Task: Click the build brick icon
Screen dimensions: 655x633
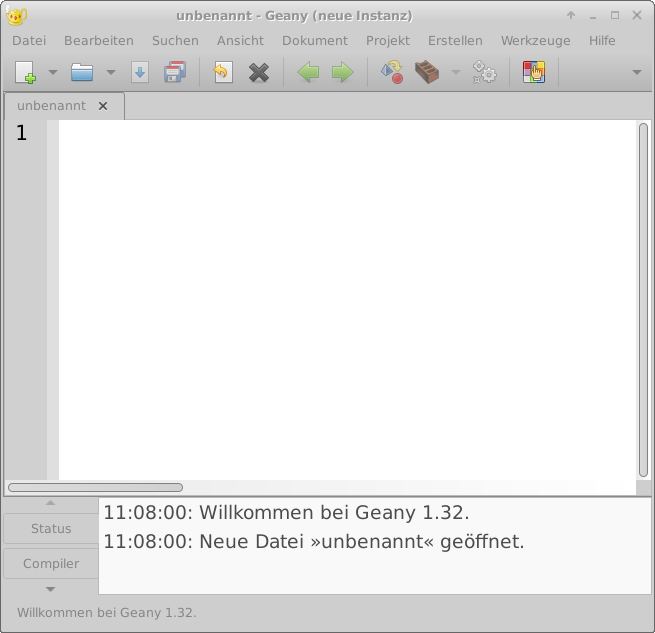Action: (427, 73)
